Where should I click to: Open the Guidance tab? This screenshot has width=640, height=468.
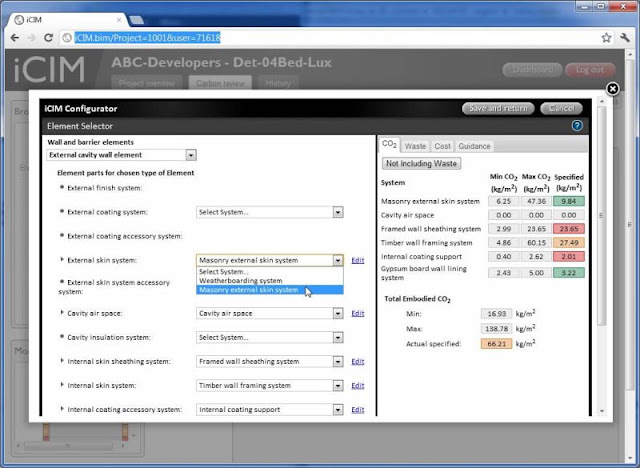(x=474, y=146)
